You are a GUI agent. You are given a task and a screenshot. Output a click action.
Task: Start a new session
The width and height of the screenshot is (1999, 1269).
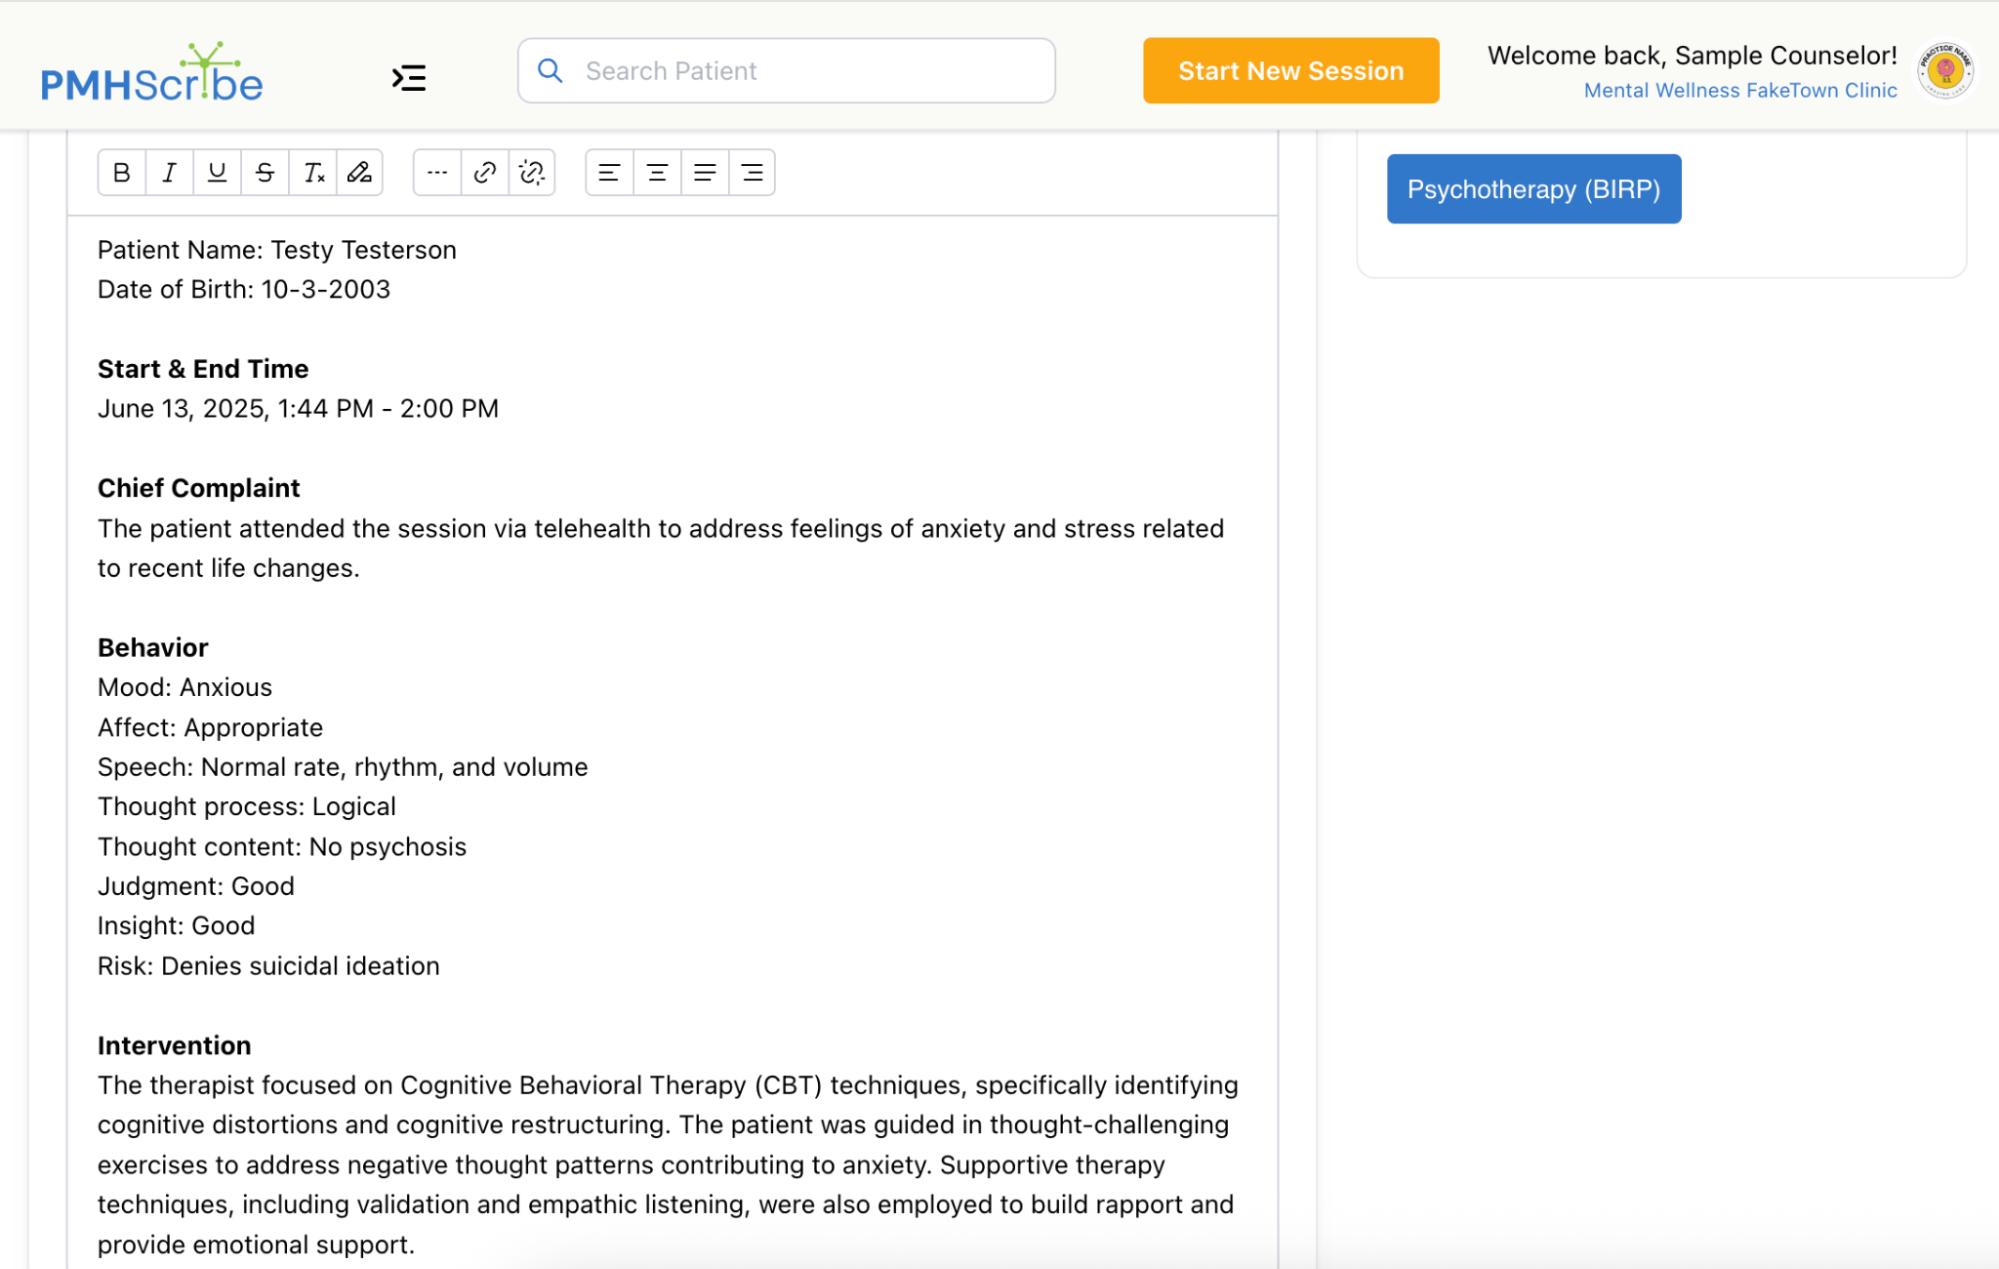[1291, 71]
